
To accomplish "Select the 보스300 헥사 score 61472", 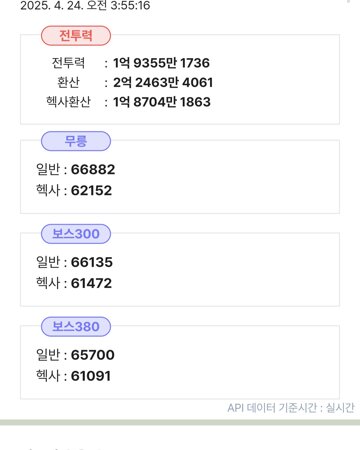I will 91,283.
